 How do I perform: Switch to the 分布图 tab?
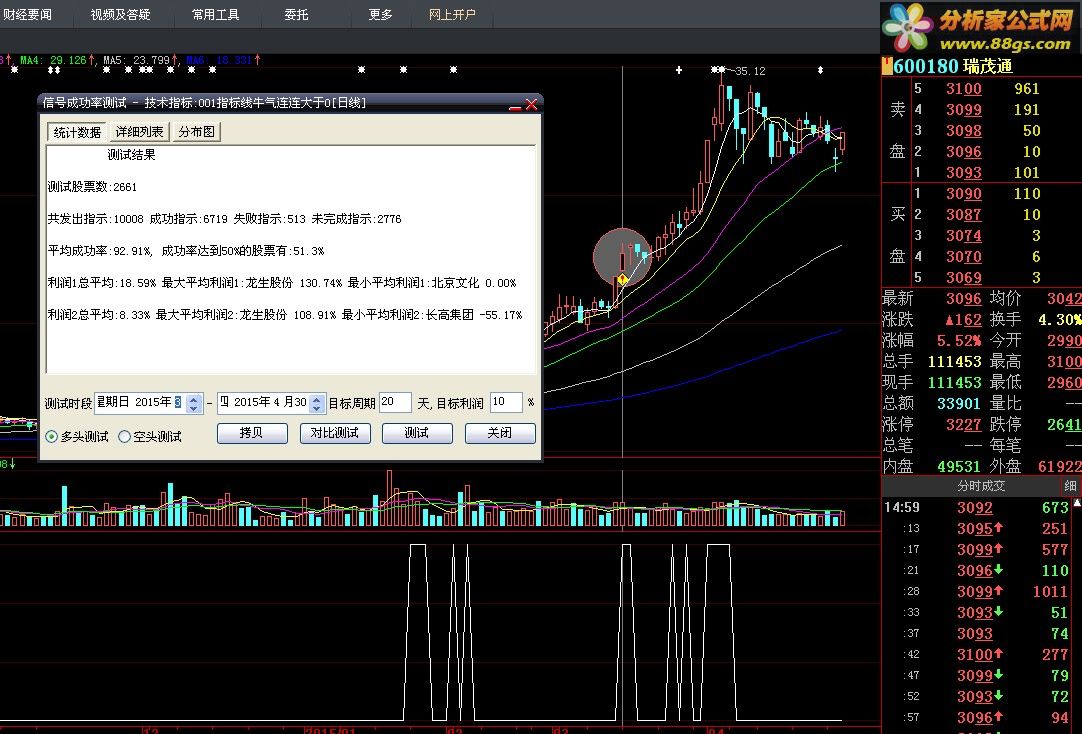[196, 132]
